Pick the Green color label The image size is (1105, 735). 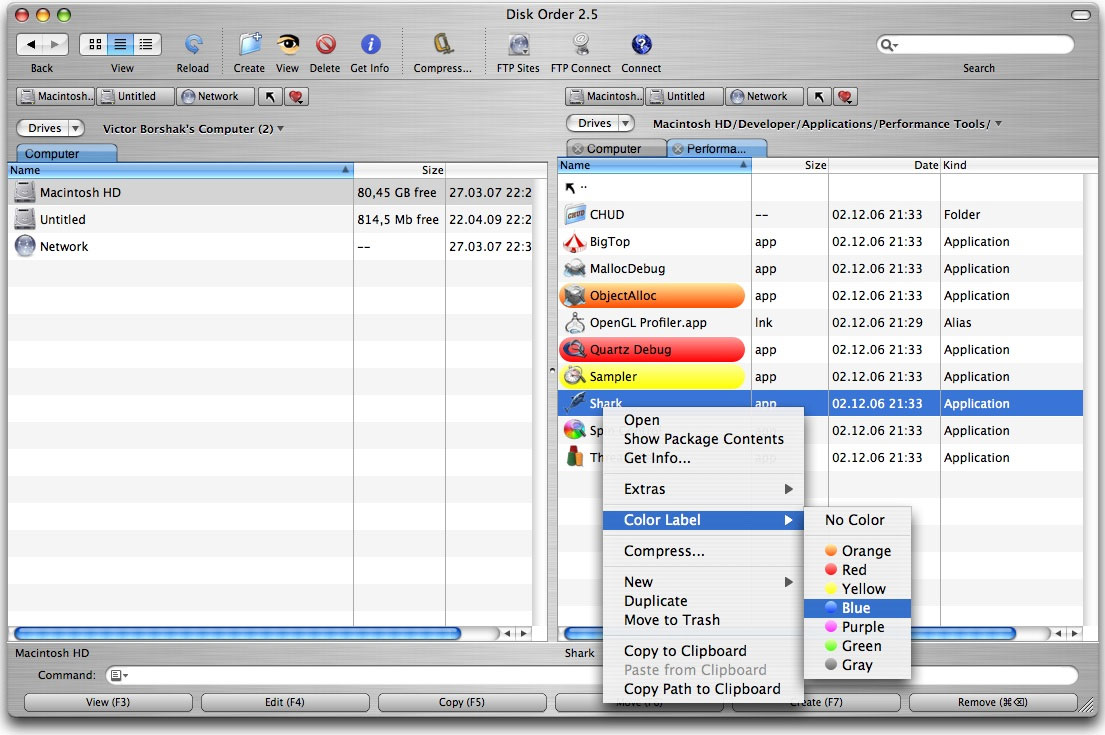click(x=857, y=646)
